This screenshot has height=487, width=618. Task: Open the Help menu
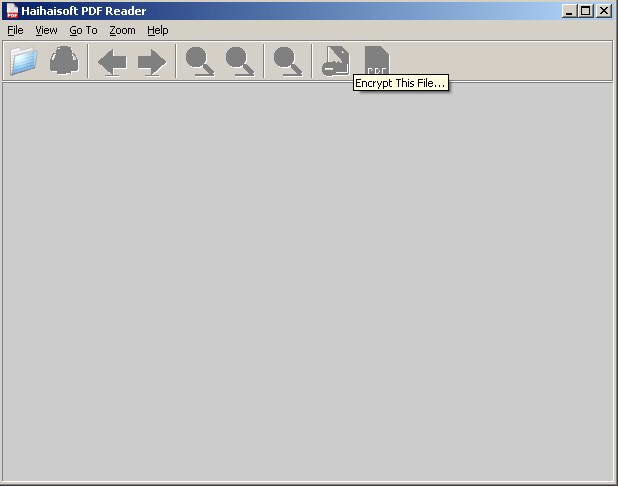[x=158, y=30]
